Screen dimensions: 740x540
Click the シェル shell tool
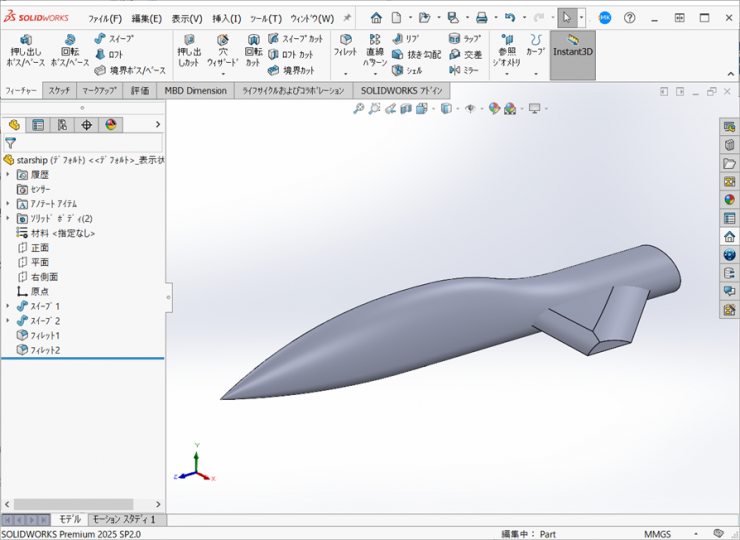(407, 70)
